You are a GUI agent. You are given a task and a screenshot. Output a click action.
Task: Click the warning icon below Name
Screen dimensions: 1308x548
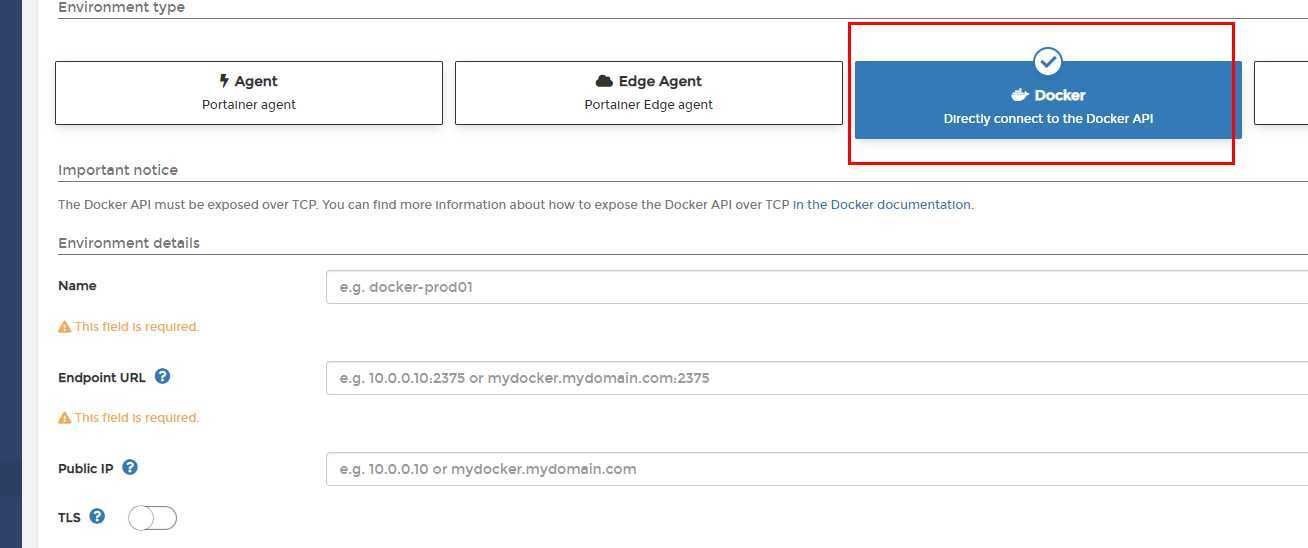64,327
